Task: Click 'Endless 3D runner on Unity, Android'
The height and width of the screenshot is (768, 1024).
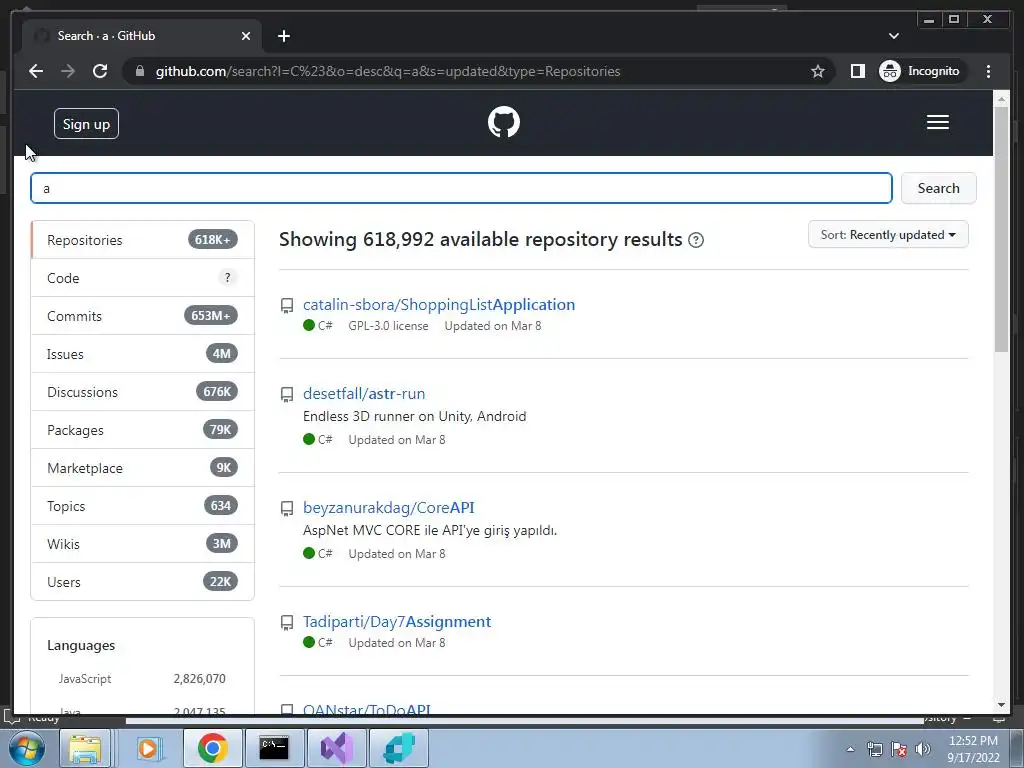Action: (x=415, y=417)
